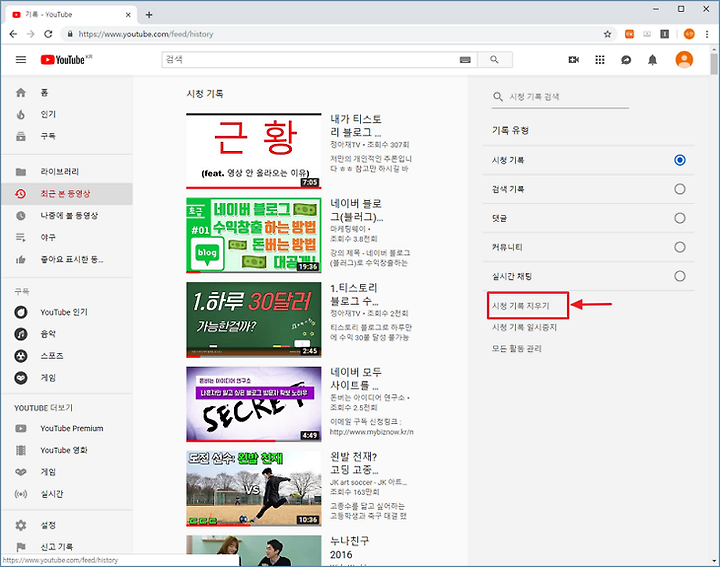The width and height of the screenshot is (720, 567).
Task: Close the YouTube history tab
Action: coord(128,15)
